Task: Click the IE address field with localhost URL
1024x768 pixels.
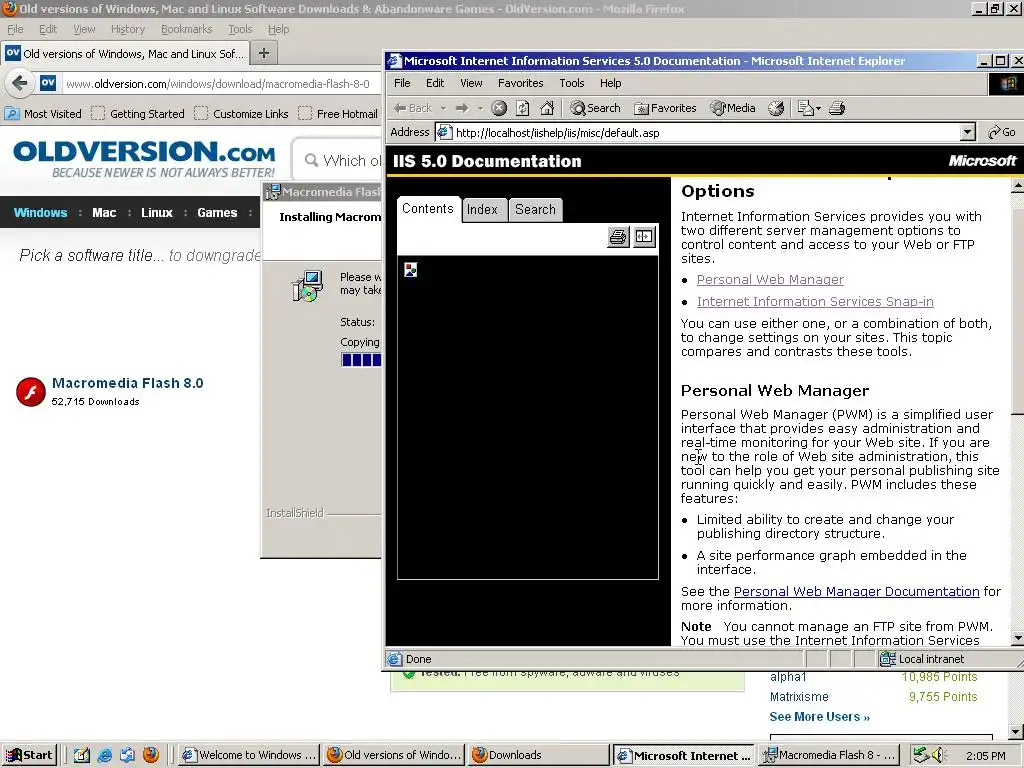Action: click(699, 133)
